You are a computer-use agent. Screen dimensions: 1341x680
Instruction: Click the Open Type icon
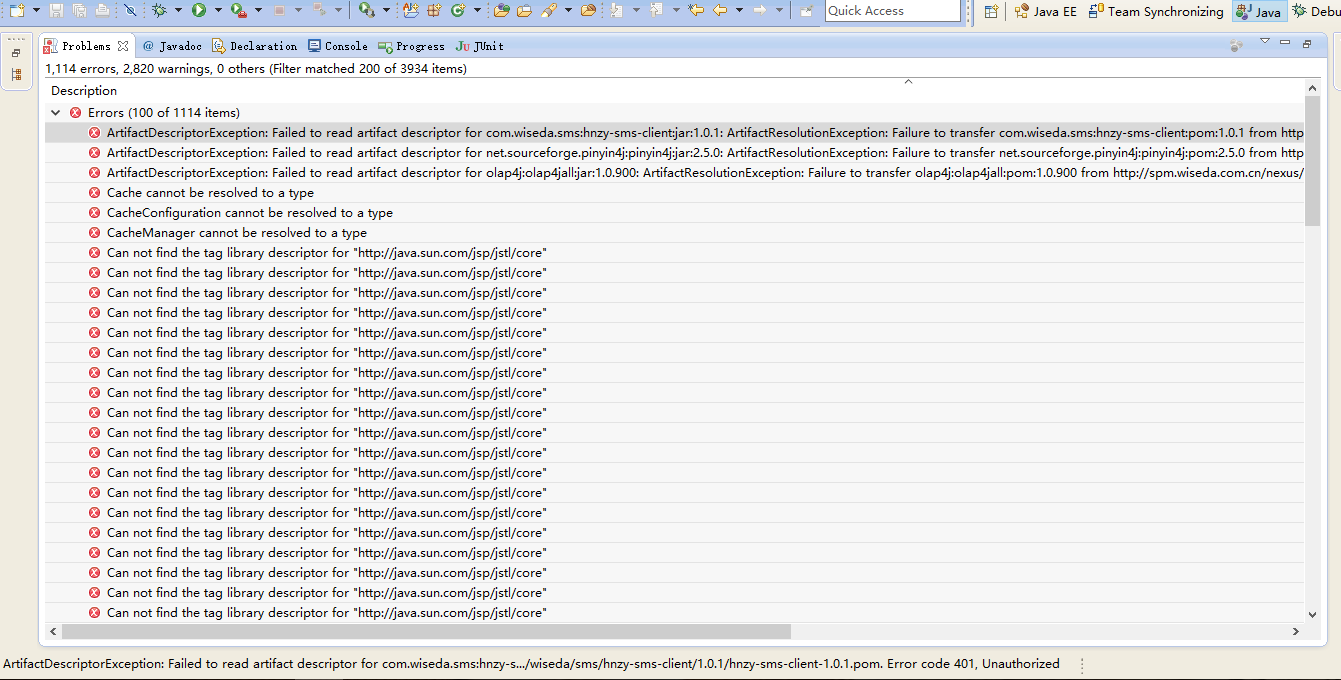click(501, 10)
